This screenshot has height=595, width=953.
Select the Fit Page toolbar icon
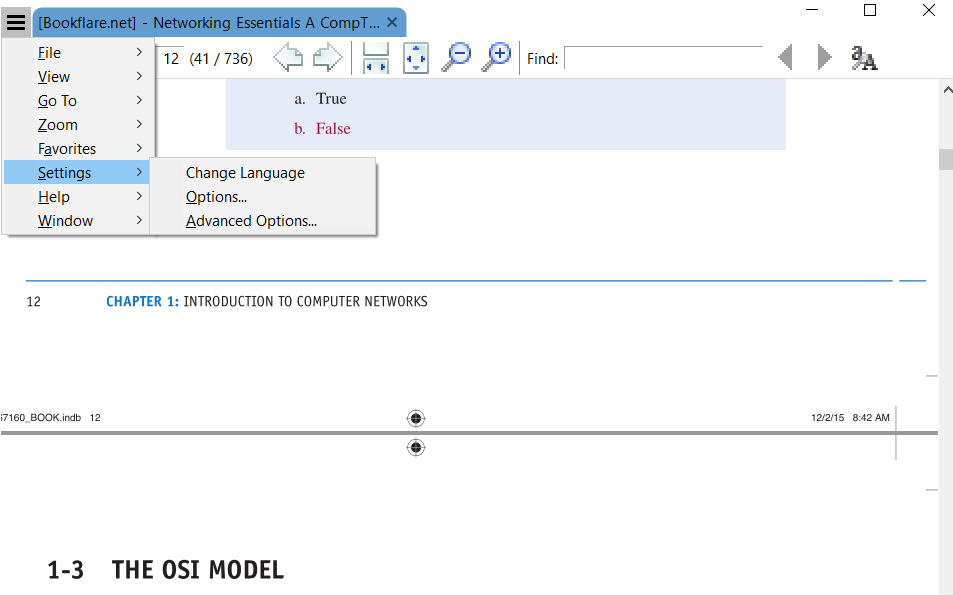point(416,58)
